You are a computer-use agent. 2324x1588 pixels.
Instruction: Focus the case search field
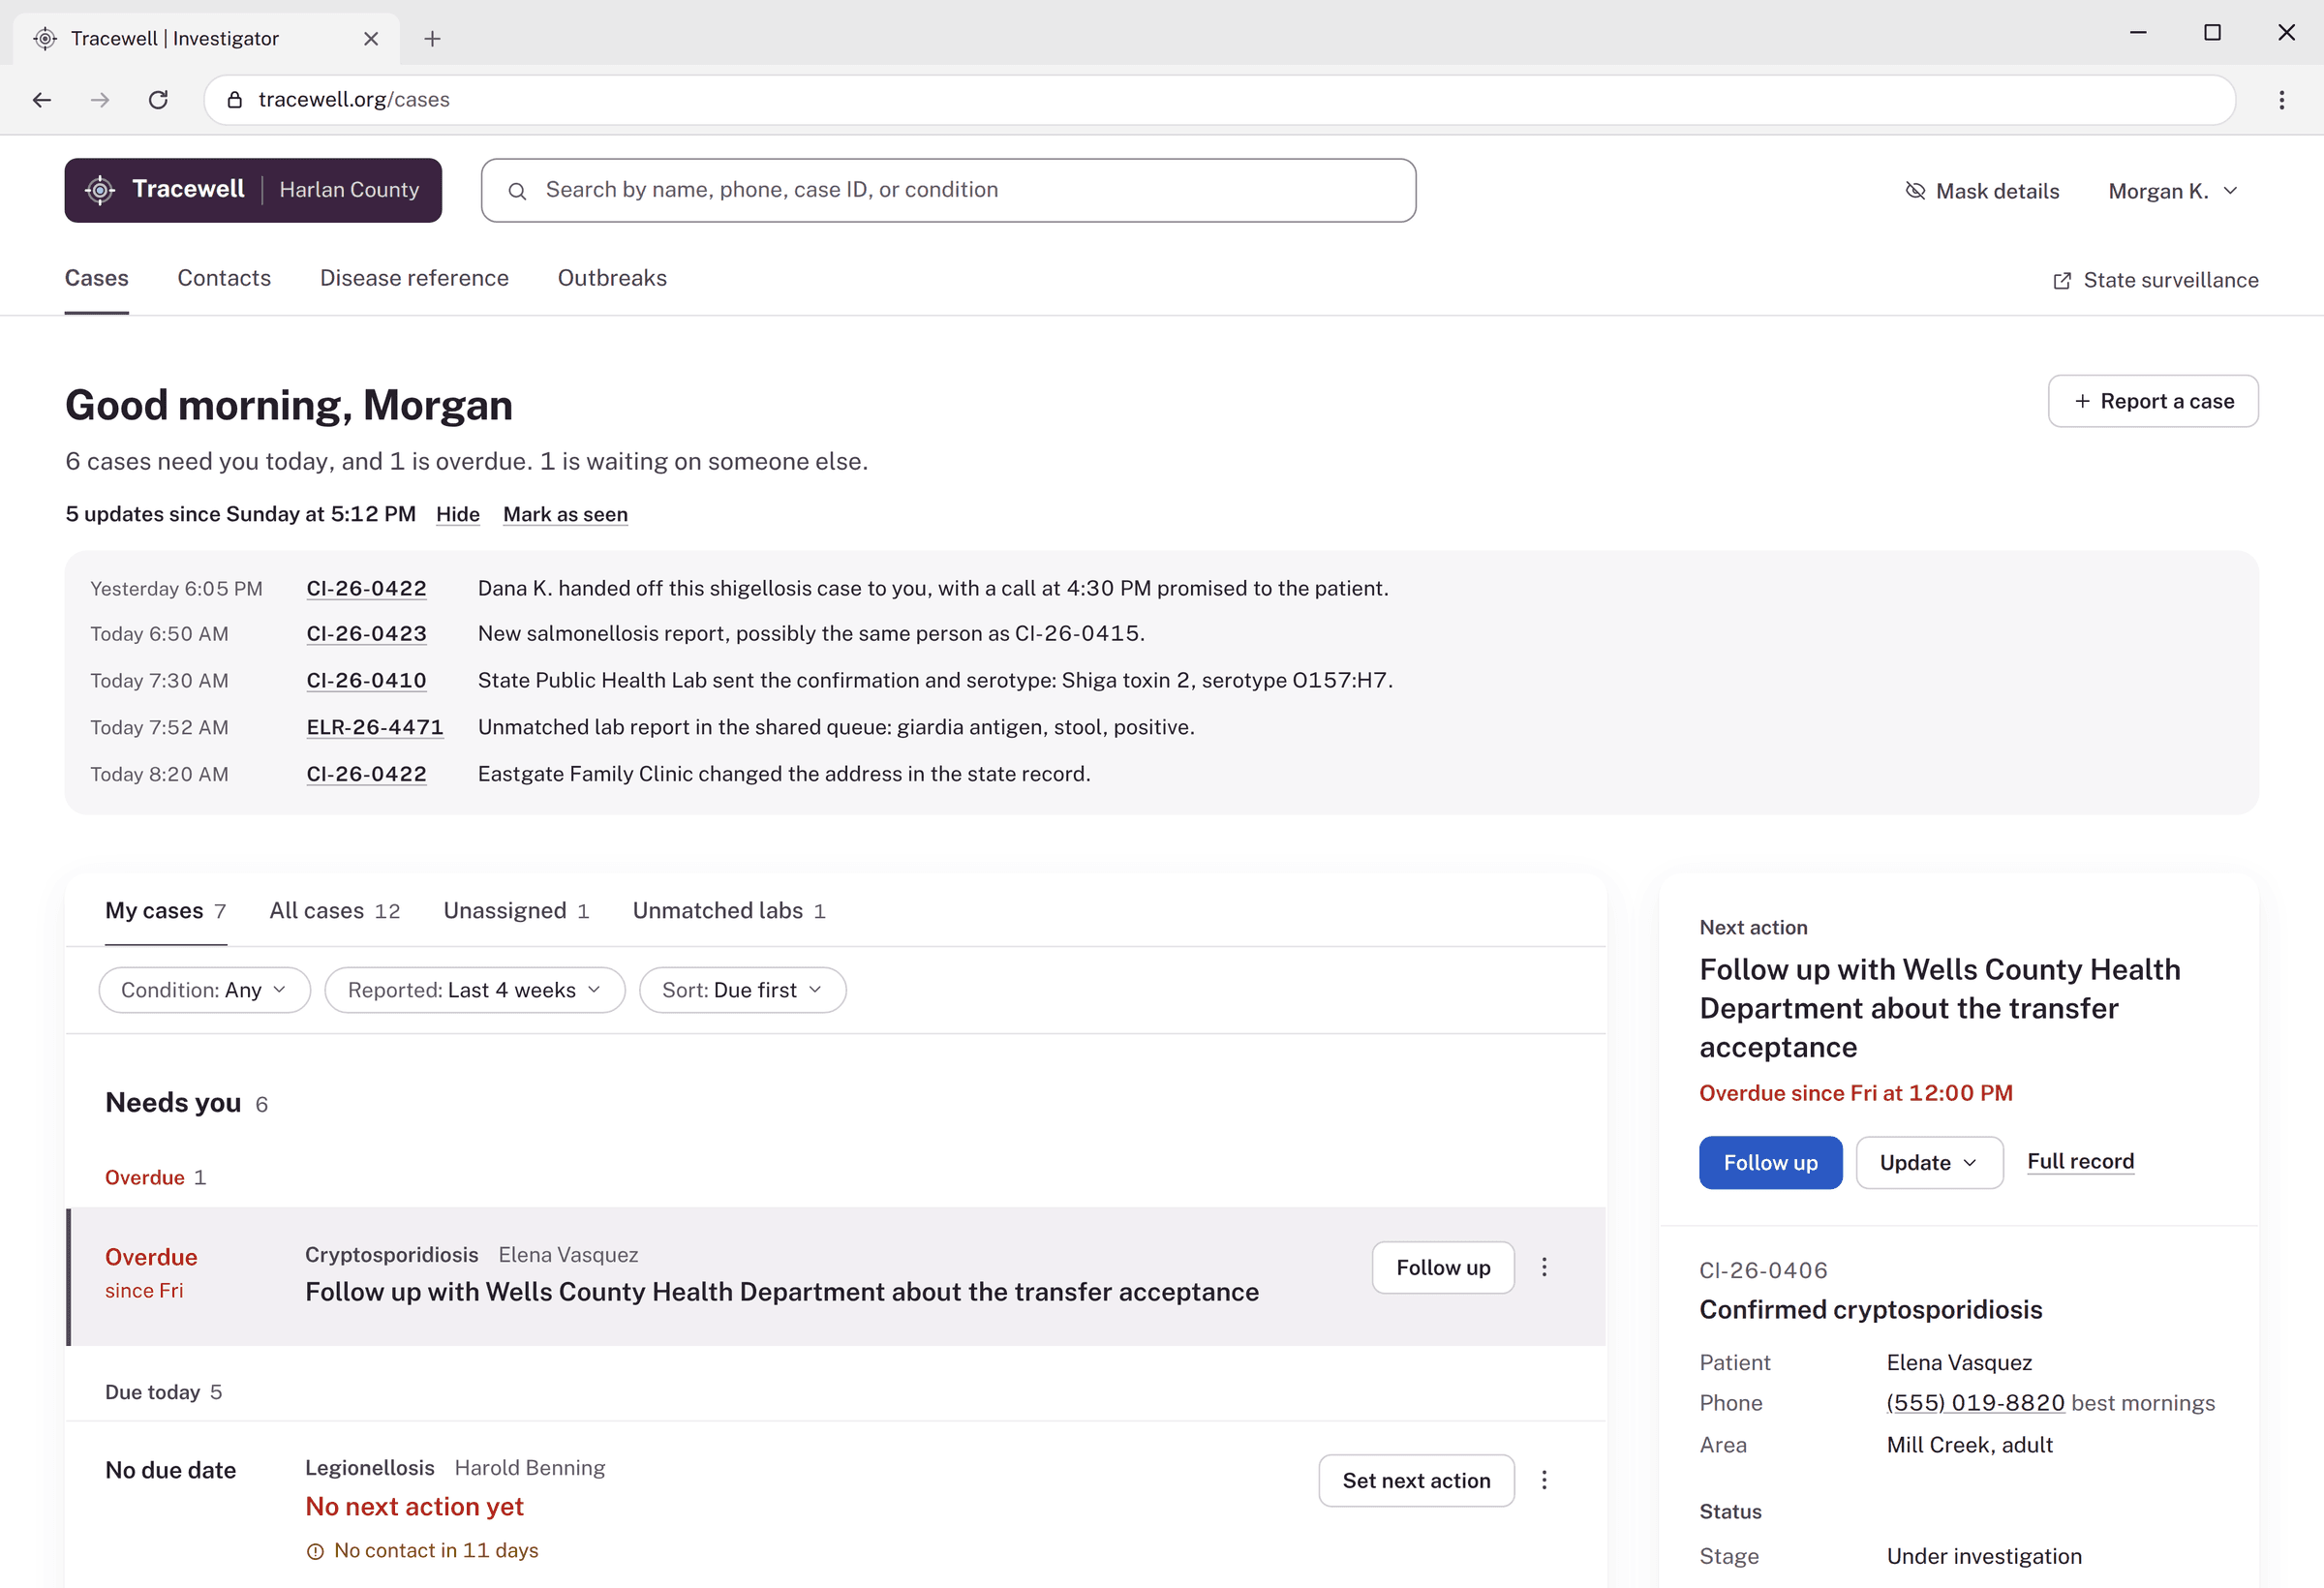coord(948,190)
